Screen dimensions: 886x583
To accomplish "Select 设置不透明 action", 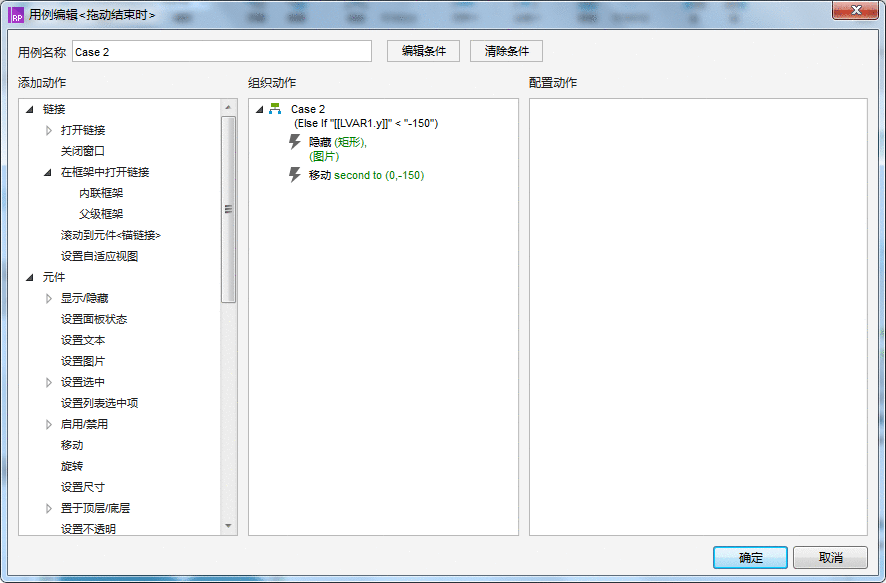I will pyautogui.click(x=88, y=529).
